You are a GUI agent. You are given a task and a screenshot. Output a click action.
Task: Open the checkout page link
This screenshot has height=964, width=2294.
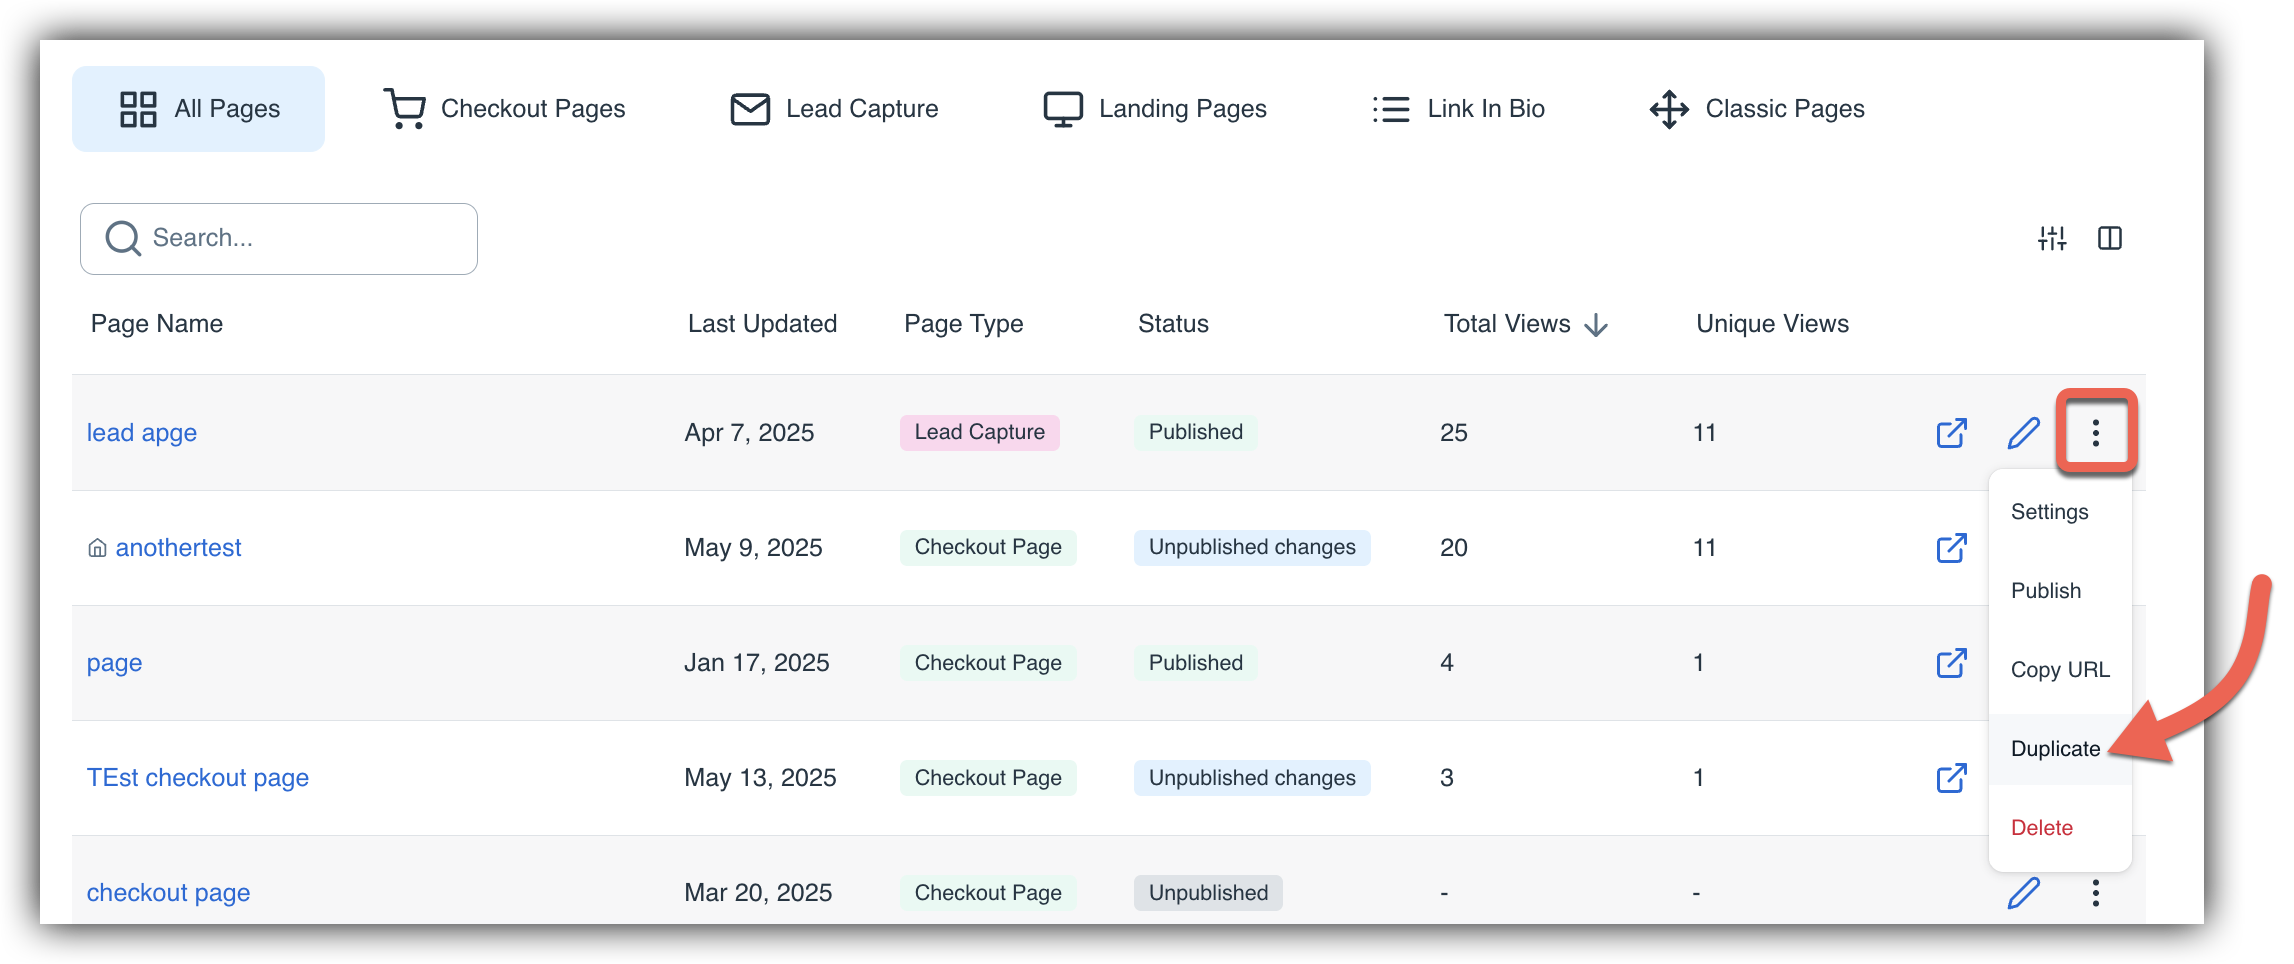tap(169, 893)
